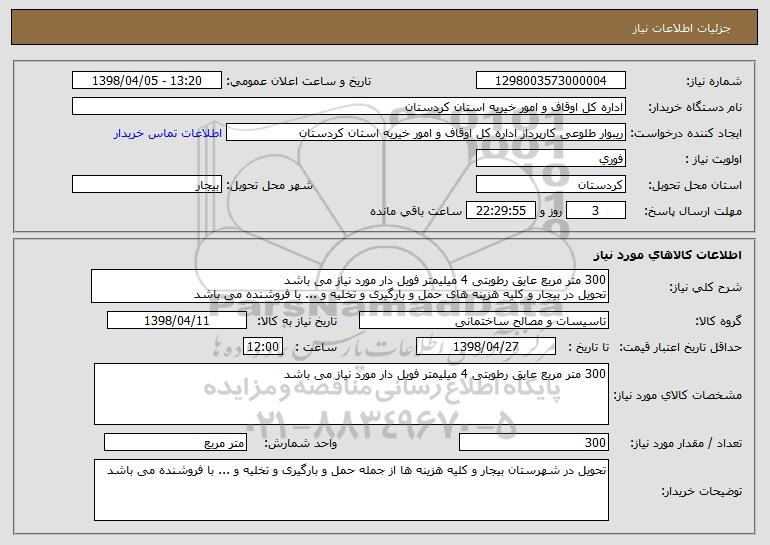Click the label گروه کالا
This screenshot has width=770, height=545.
(x=718, y=321)
